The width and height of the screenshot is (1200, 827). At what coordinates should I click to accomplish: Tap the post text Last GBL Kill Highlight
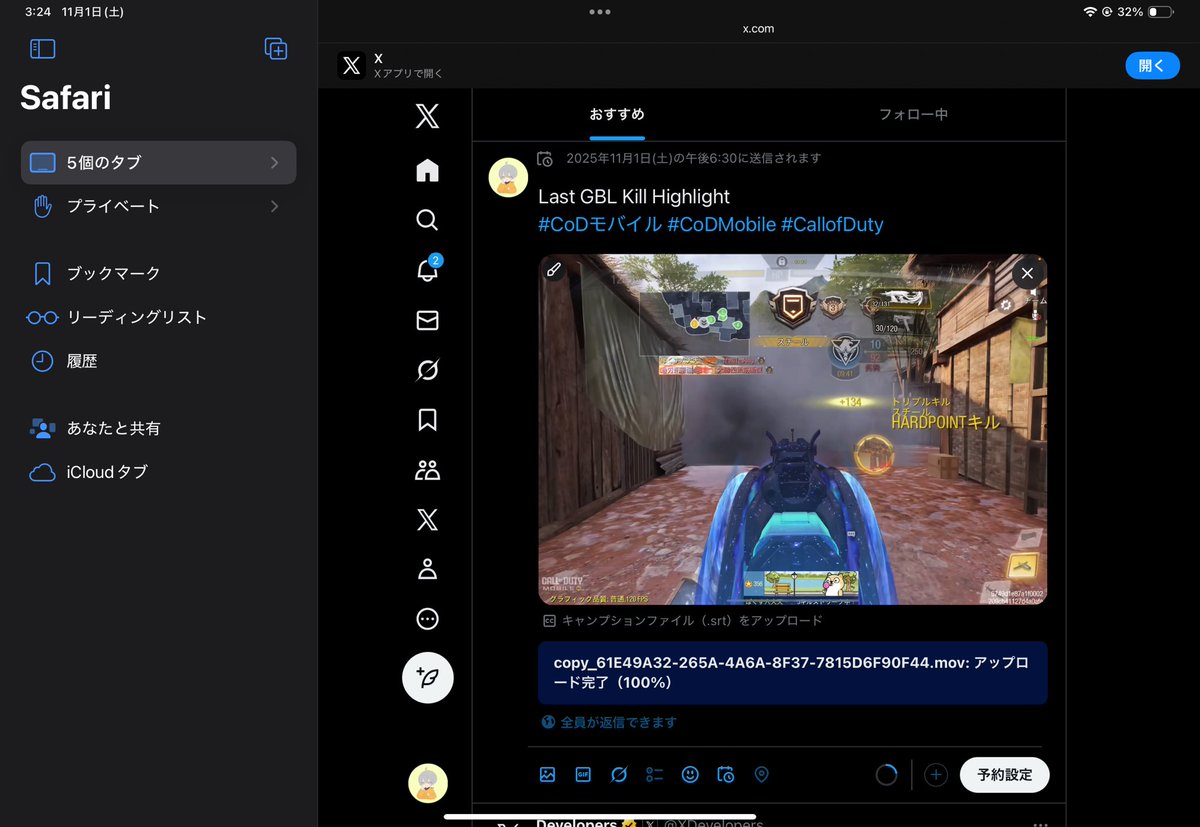[x=634, y=196]
